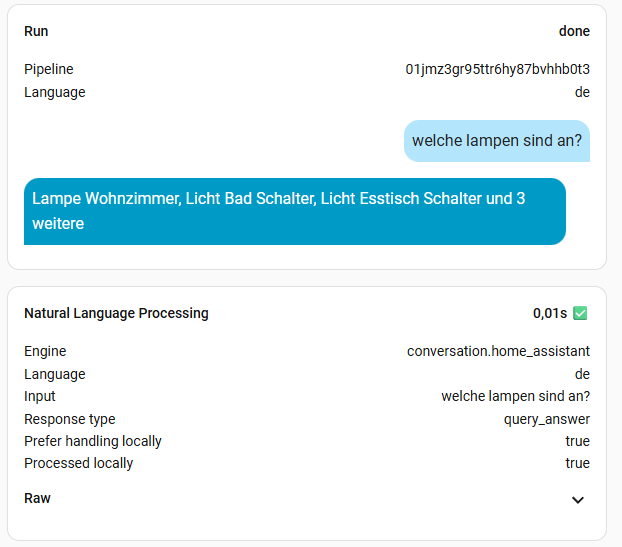Click the 'Response type' field label
This screenshot has height=547, width=622.
tap(70, 419)
